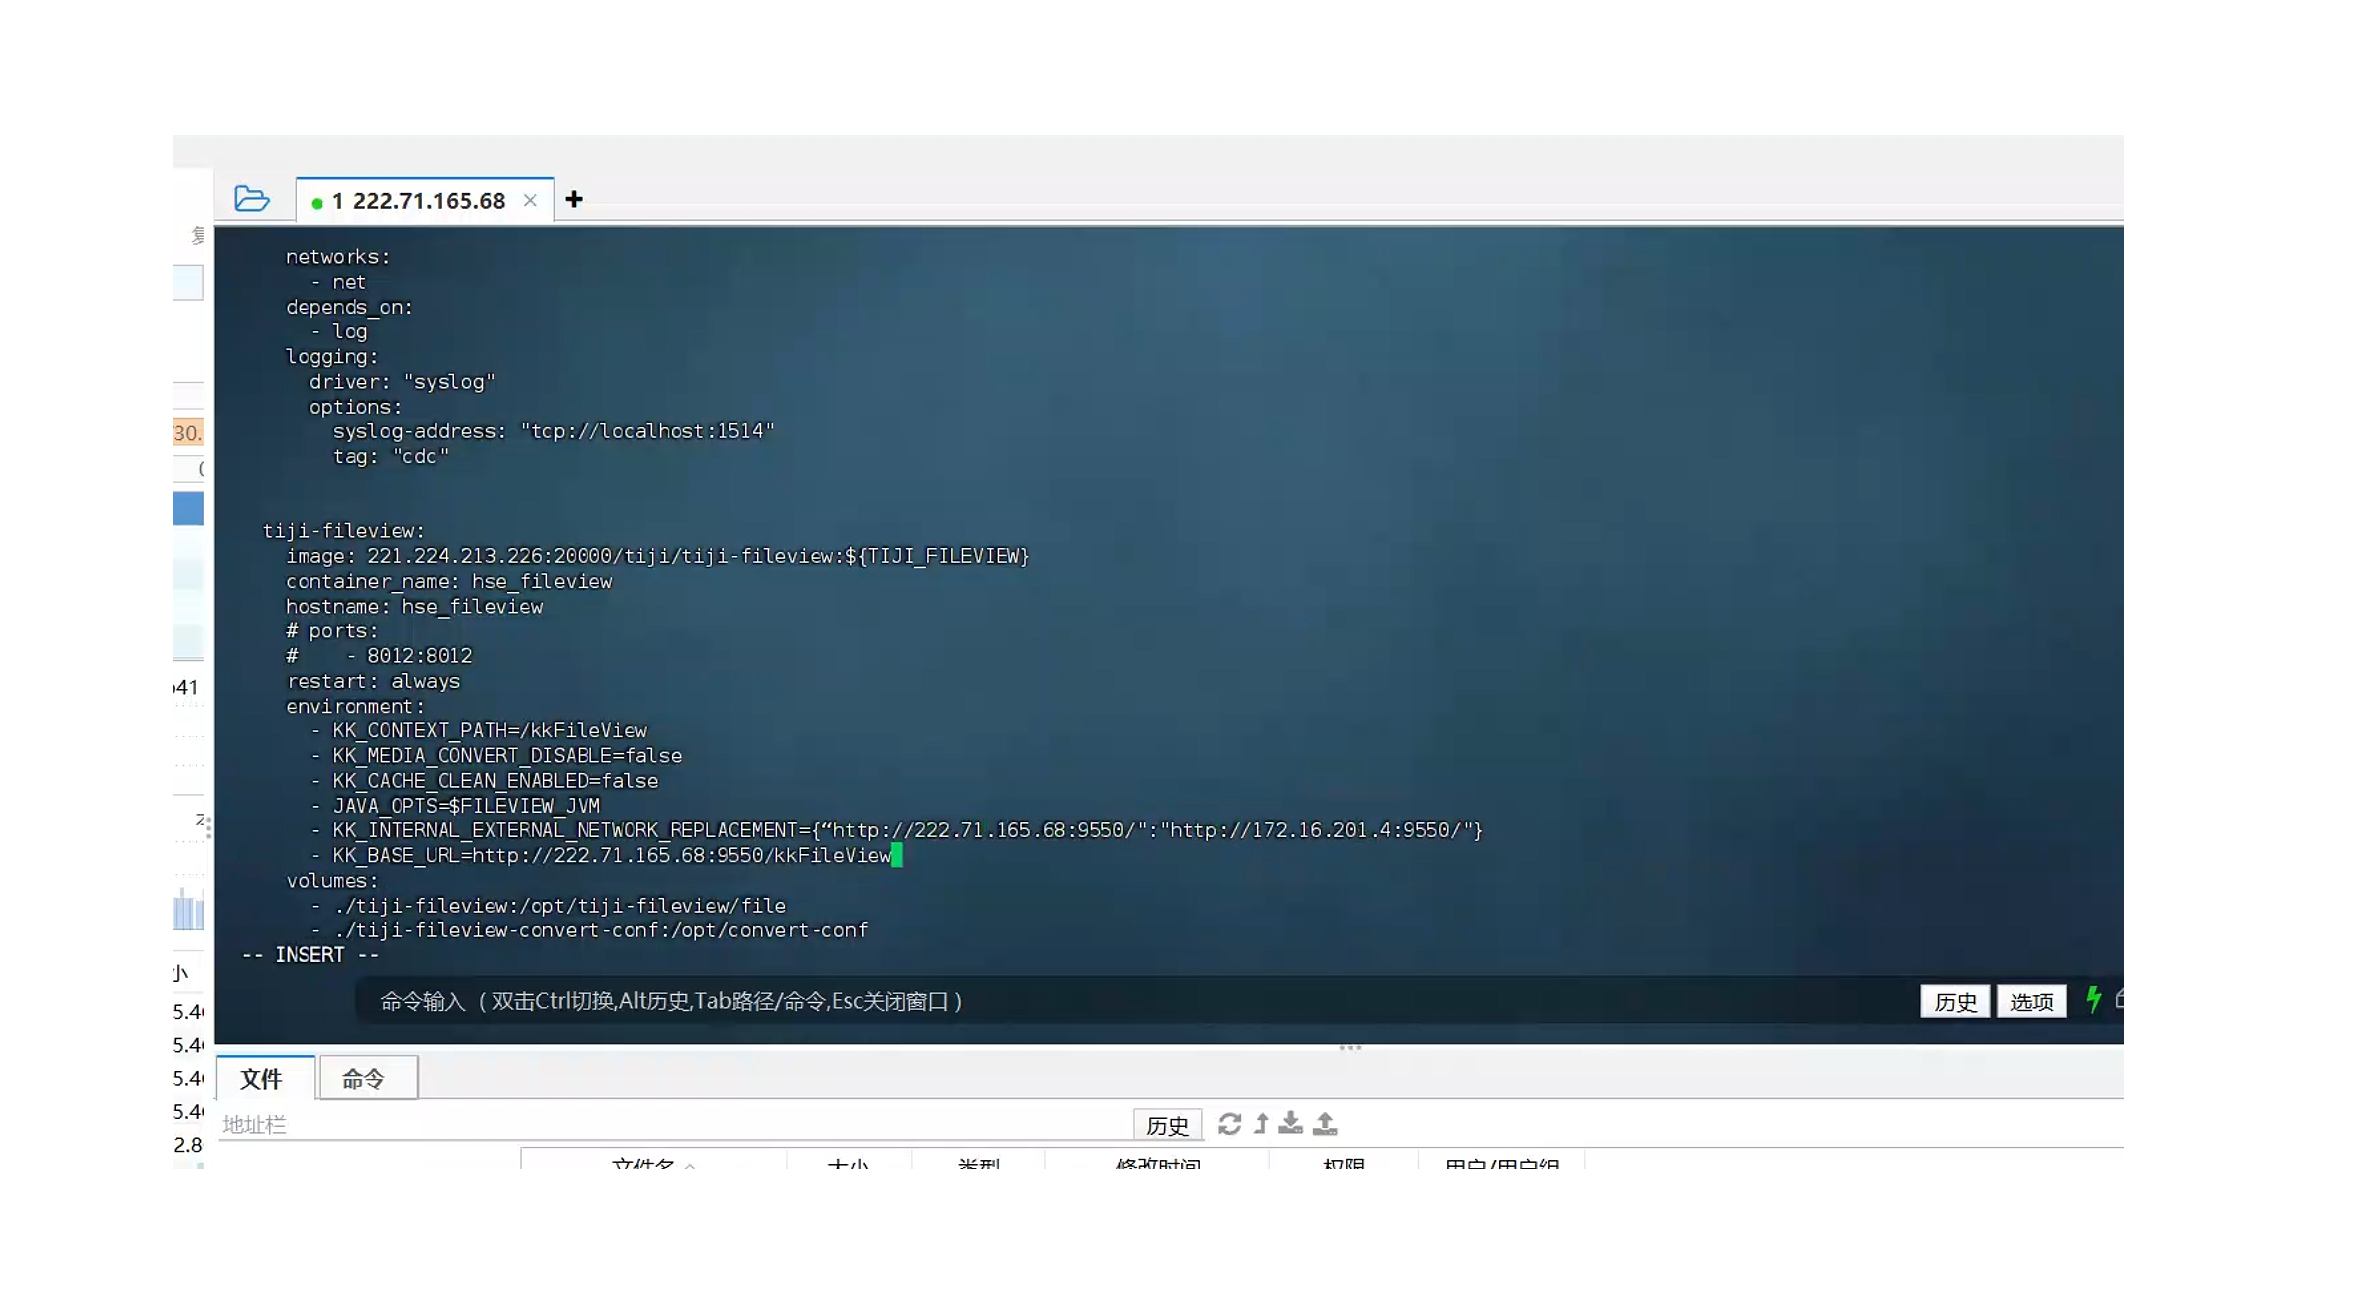Image resolution: width=2368 pixels, height=1290 pixels.
Task: Click the download icon in file toolbar
Action: pos(1291,1124)
